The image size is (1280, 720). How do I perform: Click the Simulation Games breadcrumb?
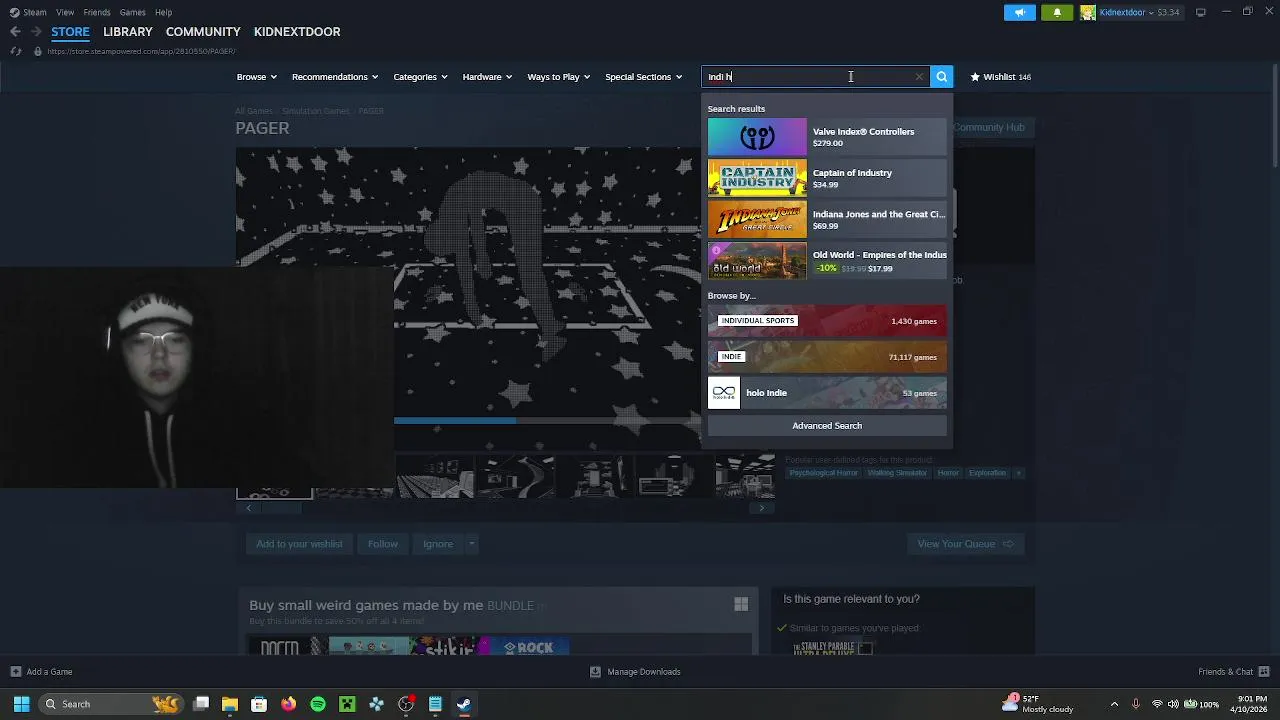[315, 111]
